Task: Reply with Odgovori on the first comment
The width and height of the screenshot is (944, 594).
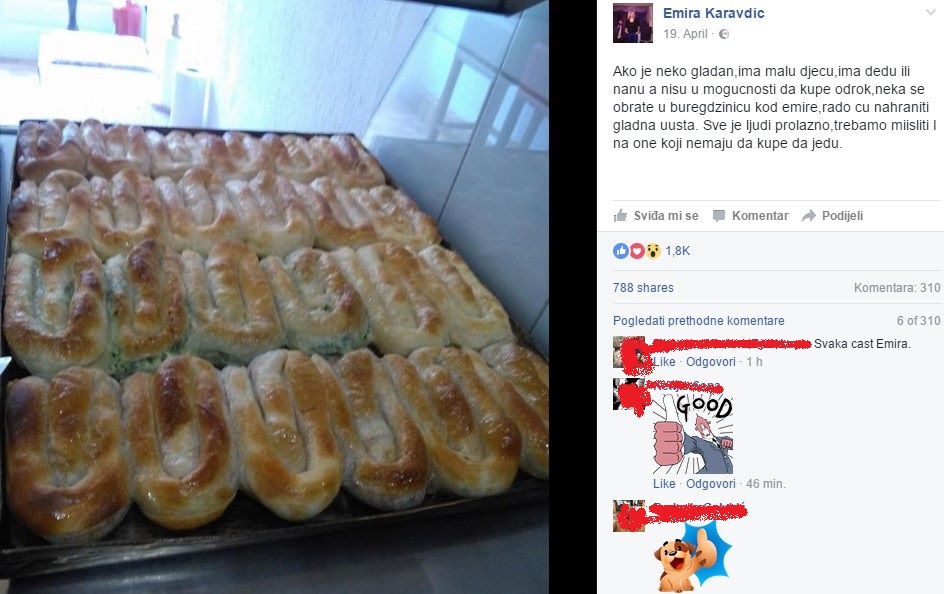Action: coord(710,362)
